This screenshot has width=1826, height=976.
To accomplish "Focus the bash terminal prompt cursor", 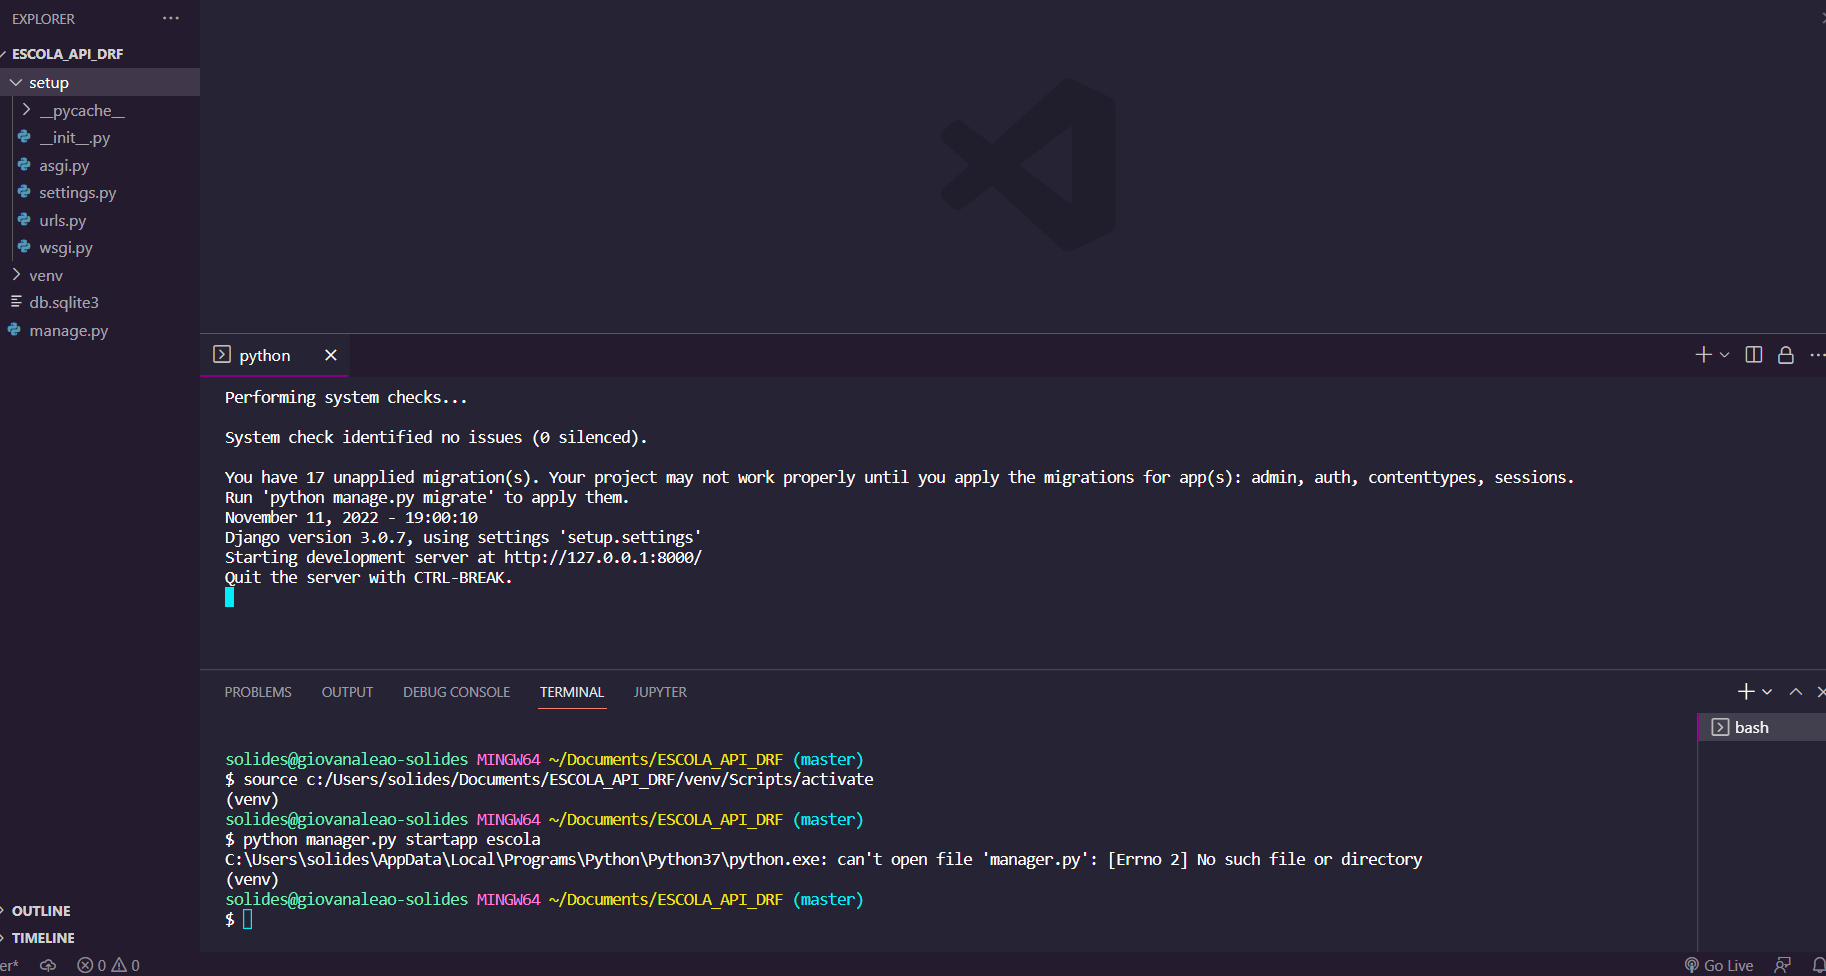I will 247,919.
